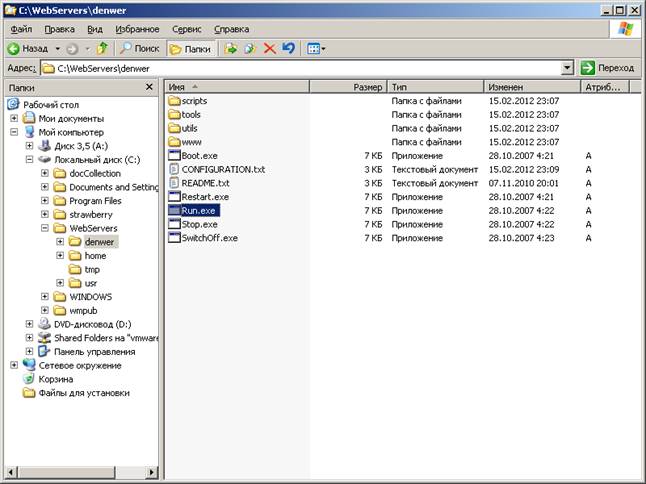Toggle the Папки folders pane button
The height and width of the screenshot is (484, 646).
click(x=192, y=49)
